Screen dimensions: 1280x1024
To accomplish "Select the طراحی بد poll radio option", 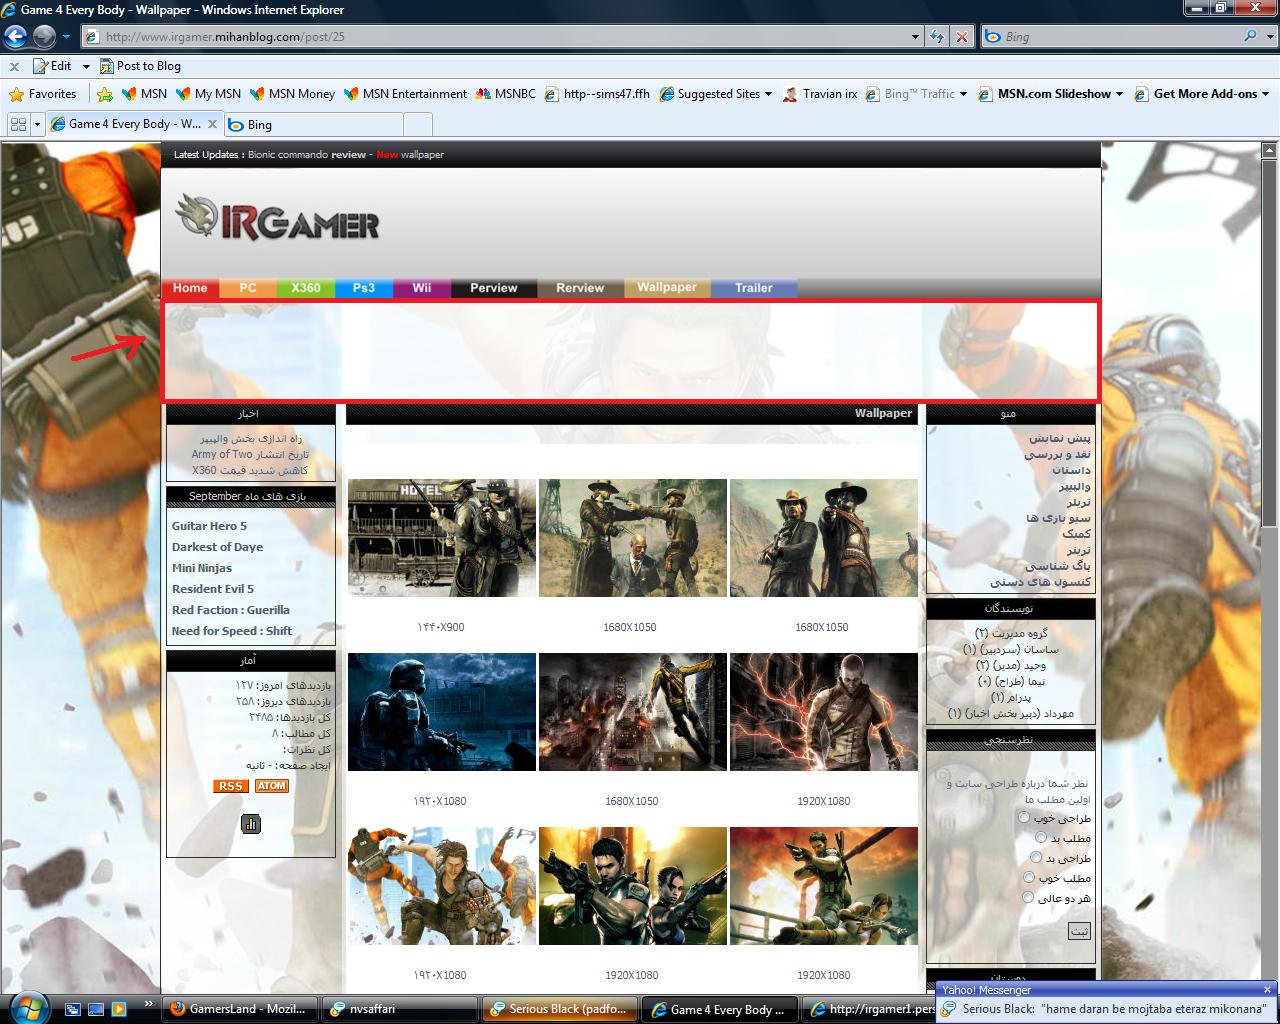I will [1036, 857].
